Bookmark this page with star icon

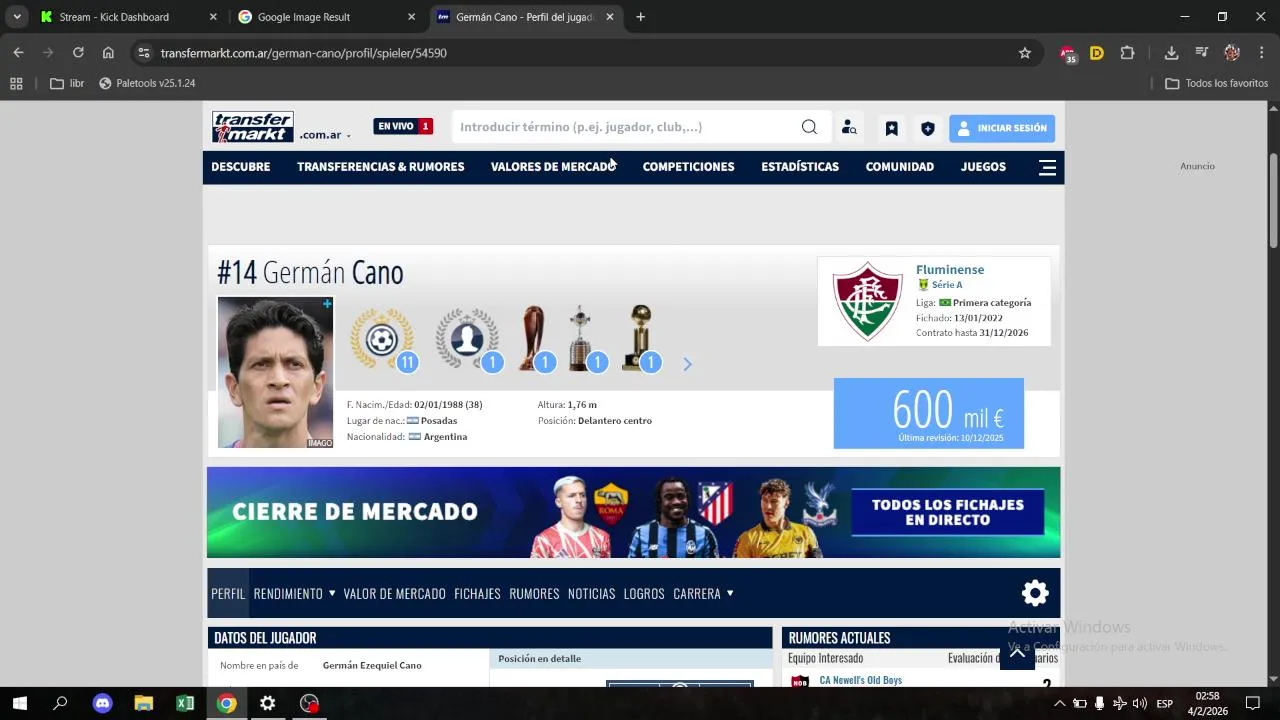tap(1025, 53)
